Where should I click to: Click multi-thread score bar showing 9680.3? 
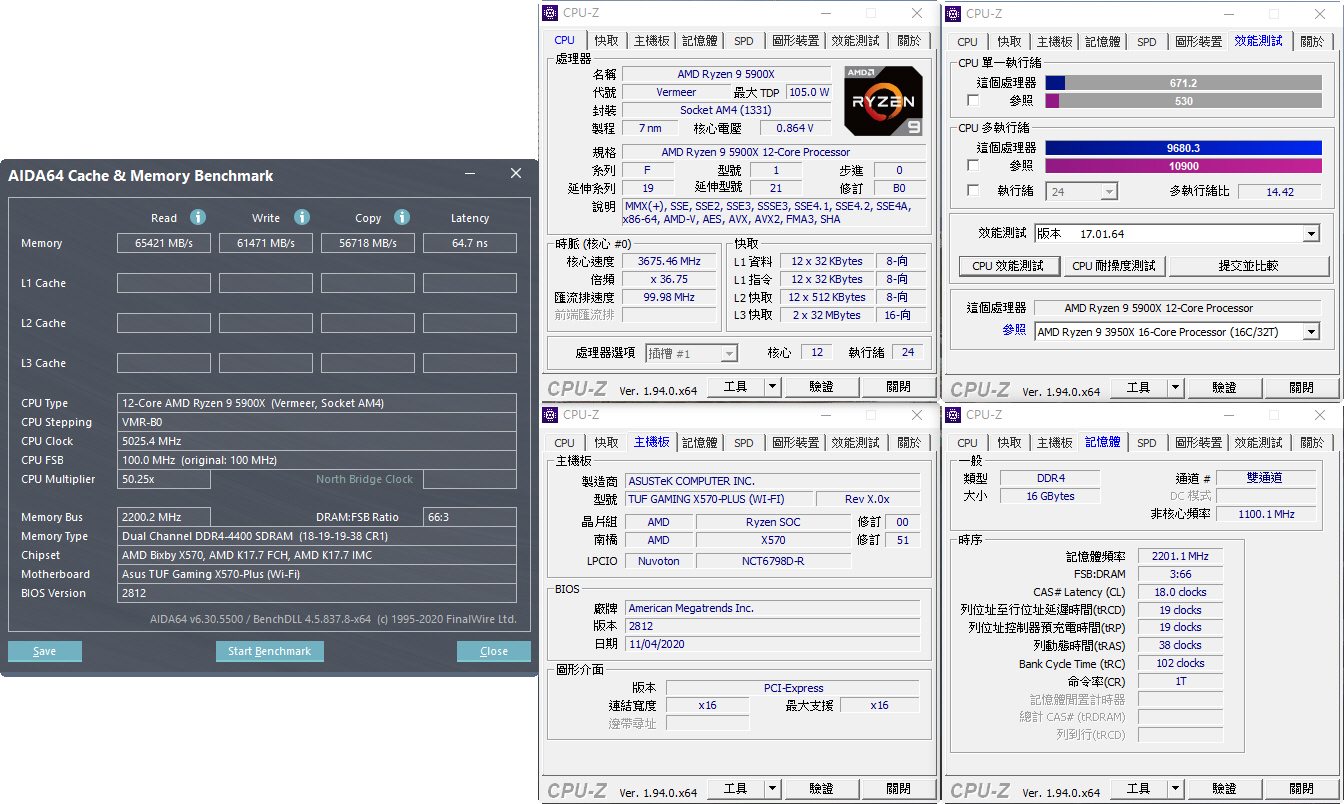(x=1183, y=148)
